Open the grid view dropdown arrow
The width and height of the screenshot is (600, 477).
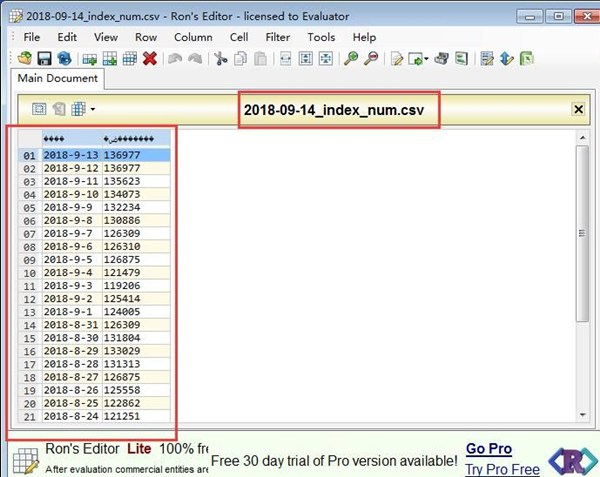coord(93,109)
